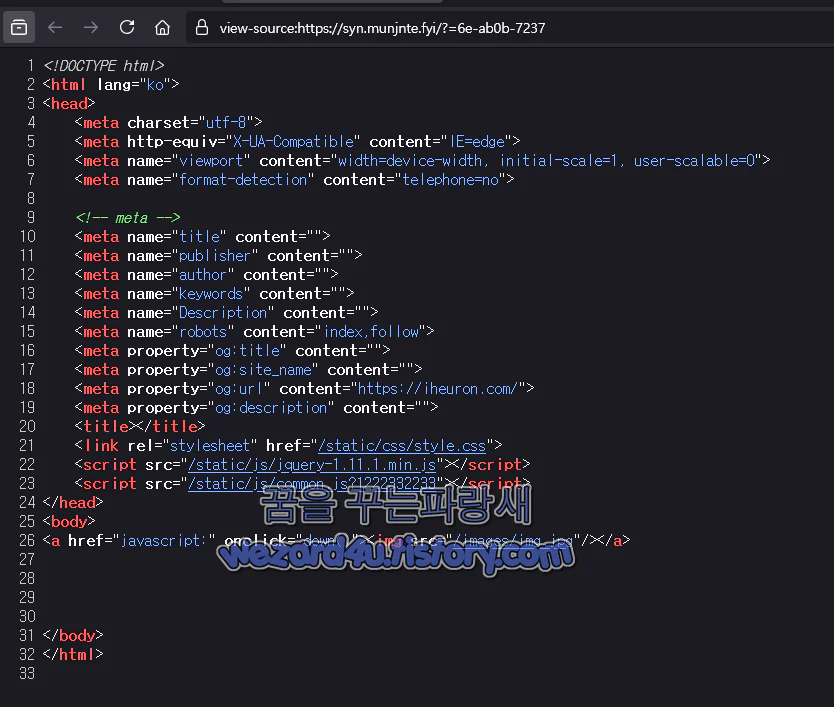Click the "author" meta name value

coord(203,275)
